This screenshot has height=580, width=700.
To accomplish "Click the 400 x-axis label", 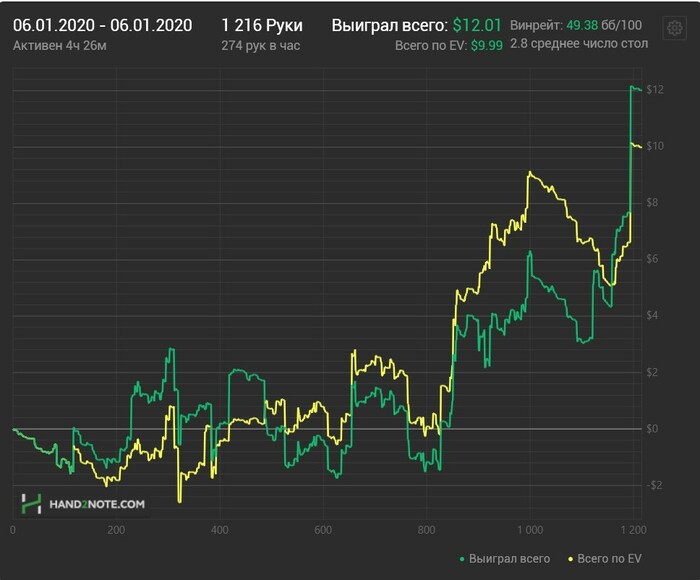I will pos(220,530).
